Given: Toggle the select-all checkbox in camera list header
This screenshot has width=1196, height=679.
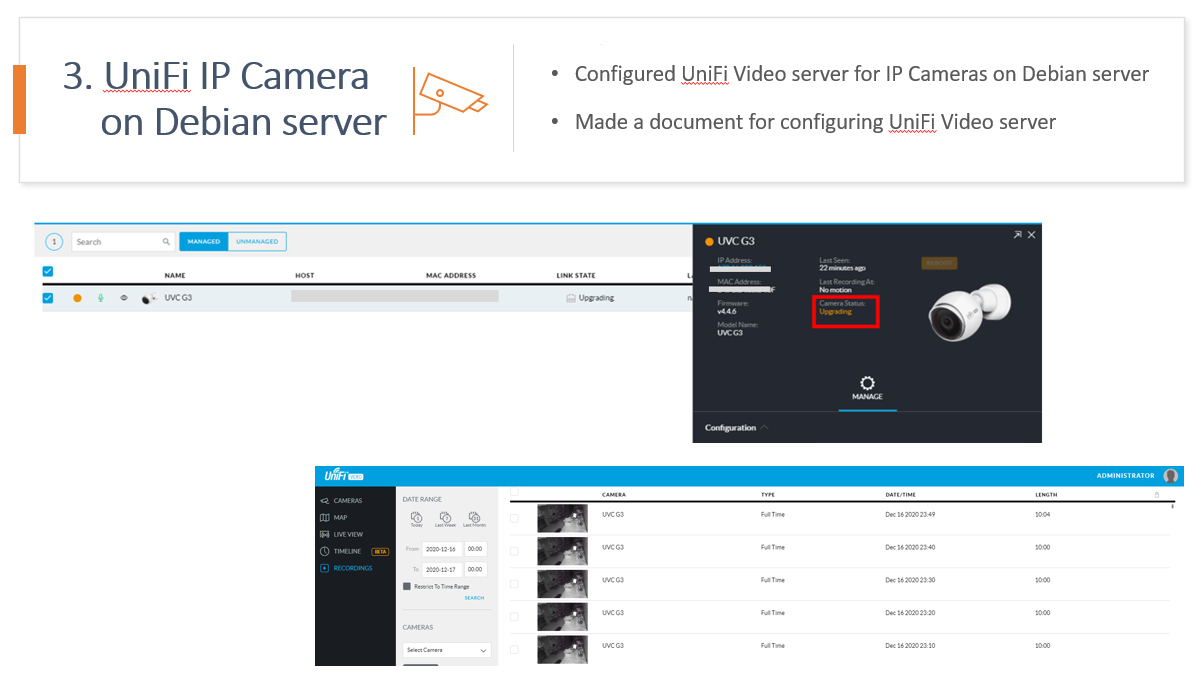Looking at the screenshot, I should (48, 271).
